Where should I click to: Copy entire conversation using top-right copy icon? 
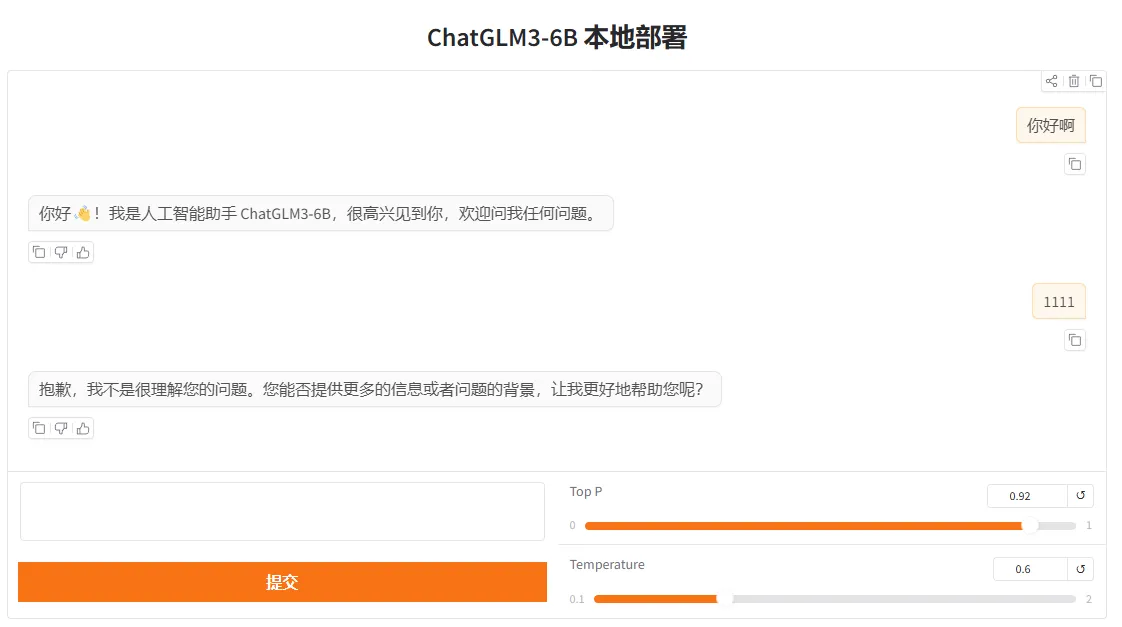[x=1096, y=81]
